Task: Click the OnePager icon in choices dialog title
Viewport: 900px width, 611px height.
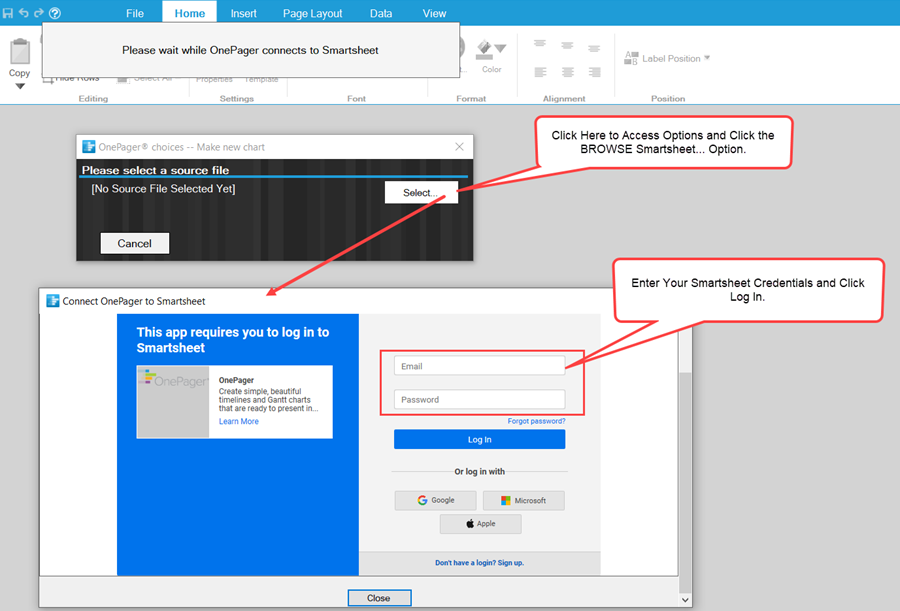Action: 88,146
